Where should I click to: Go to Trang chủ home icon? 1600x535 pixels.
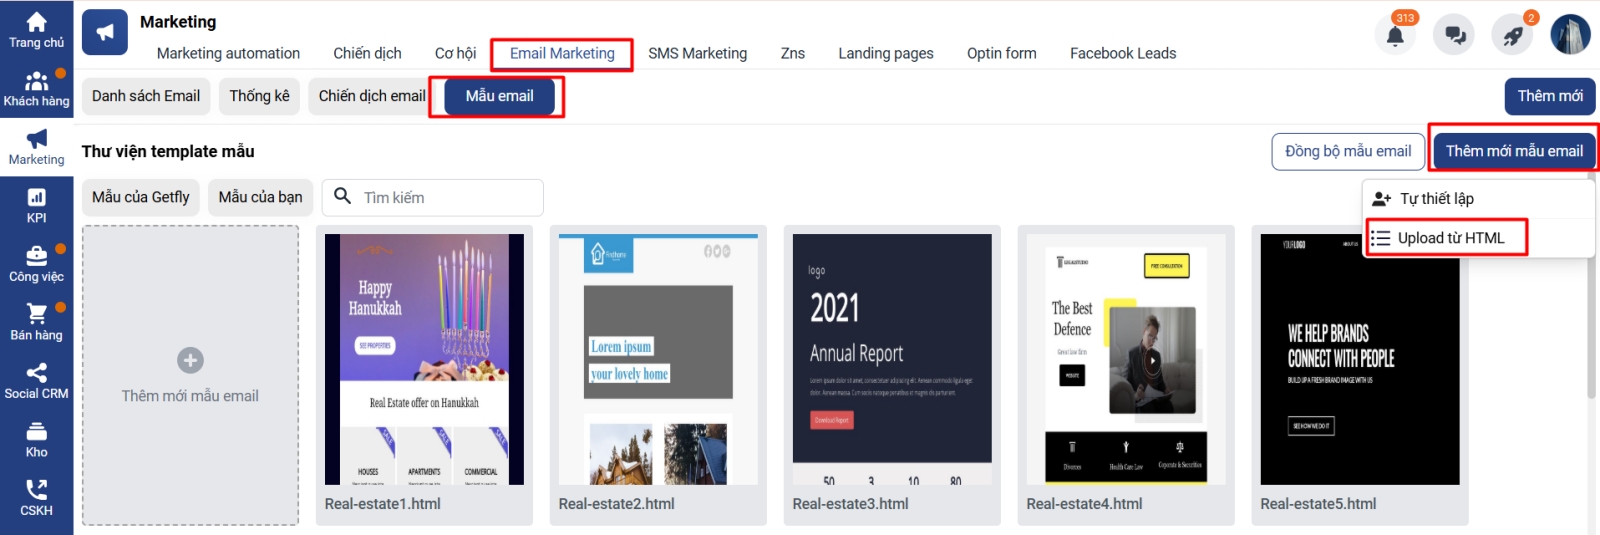[36, 30]
